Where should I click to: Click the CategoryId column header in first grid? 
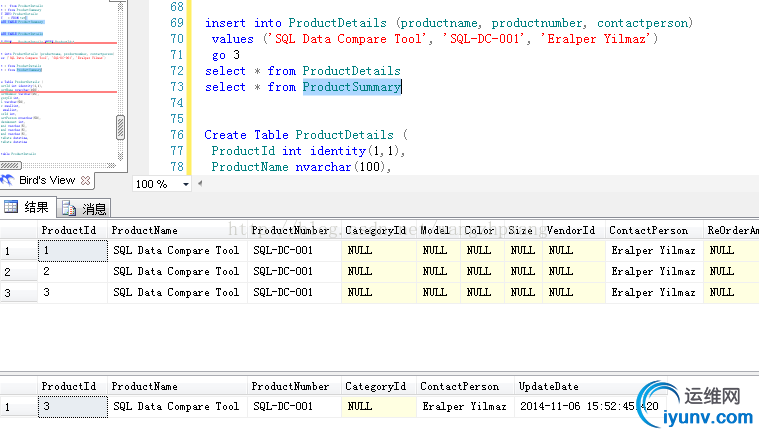coord(379,230)
